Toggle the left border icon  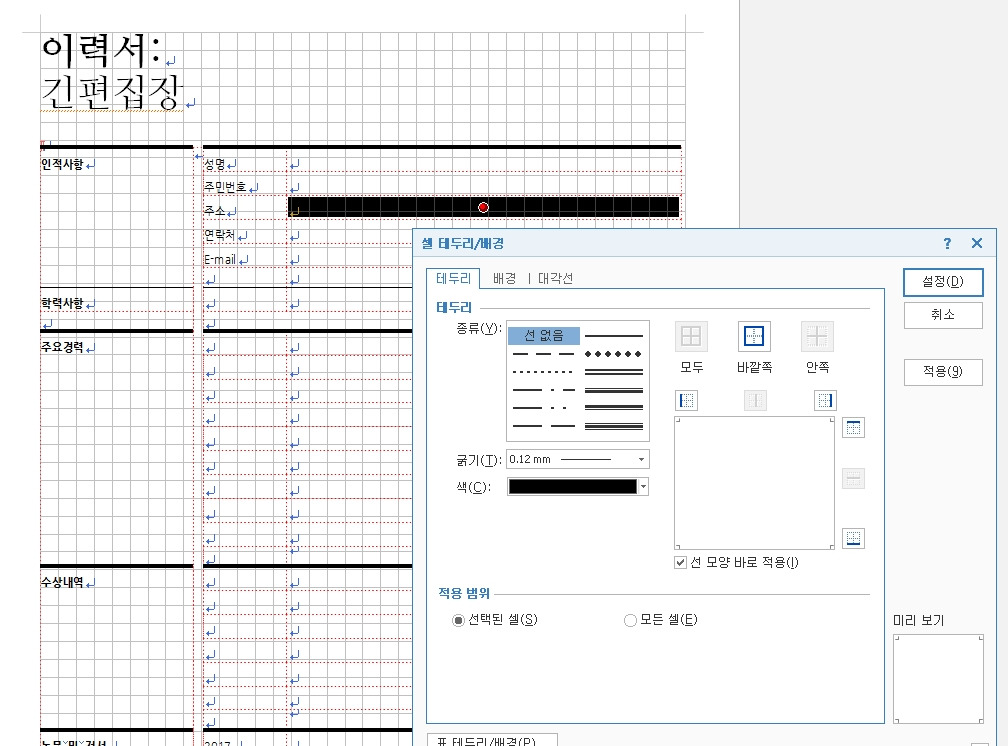(687, 401)
